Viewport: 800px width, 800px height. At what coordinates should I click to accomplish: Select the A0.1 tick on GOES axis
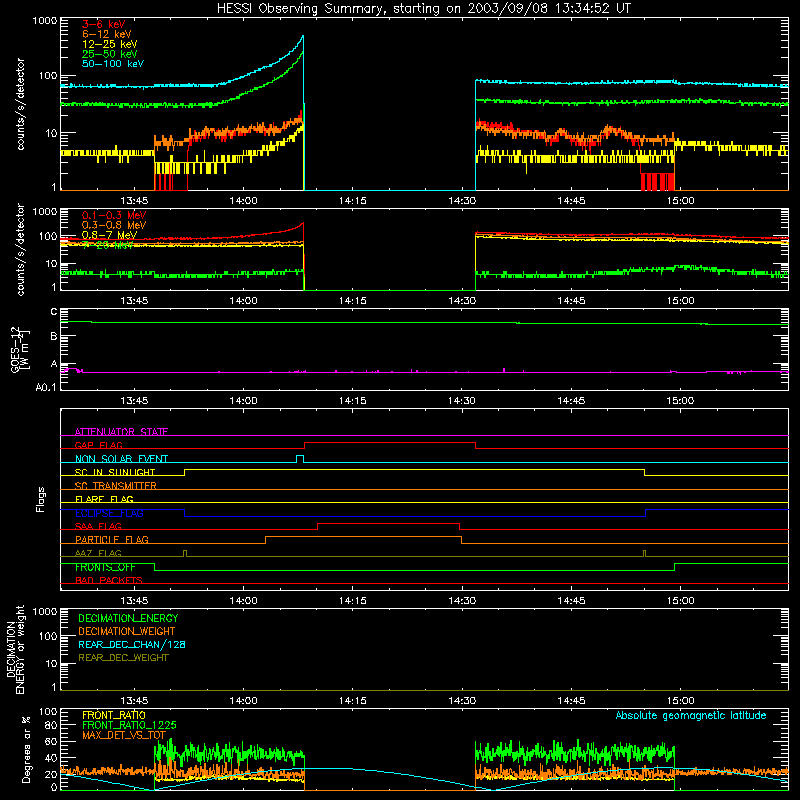coord(46,387)
